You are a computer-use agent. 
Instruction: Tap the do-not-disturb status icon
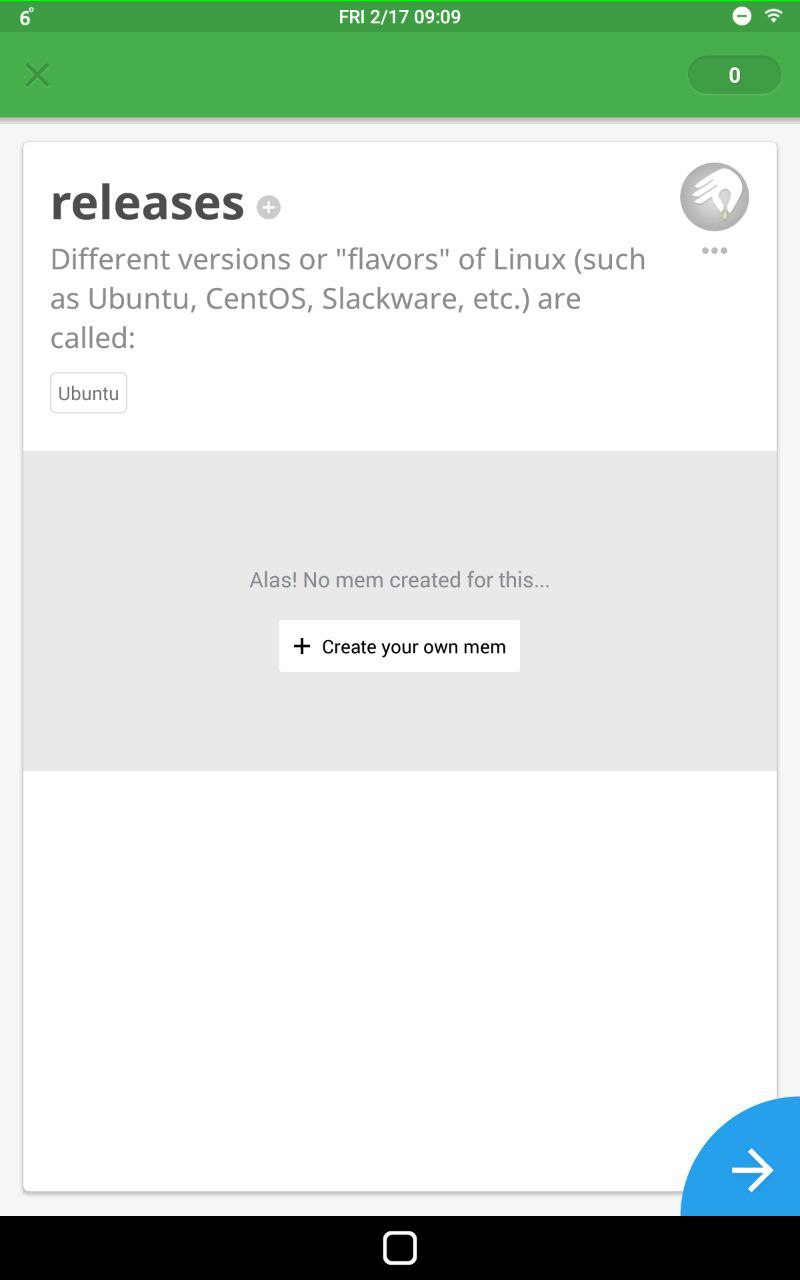coord(742,16)
